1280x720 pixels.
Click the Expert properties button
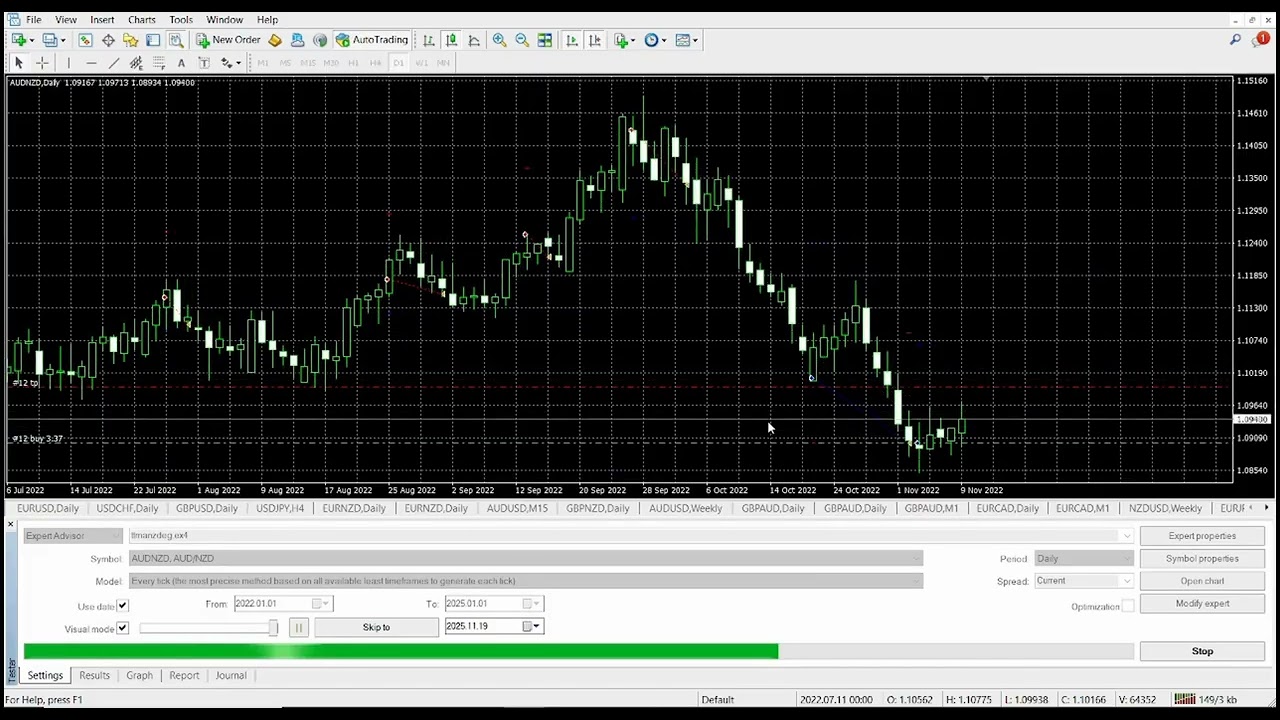(x=1202, y=536)
